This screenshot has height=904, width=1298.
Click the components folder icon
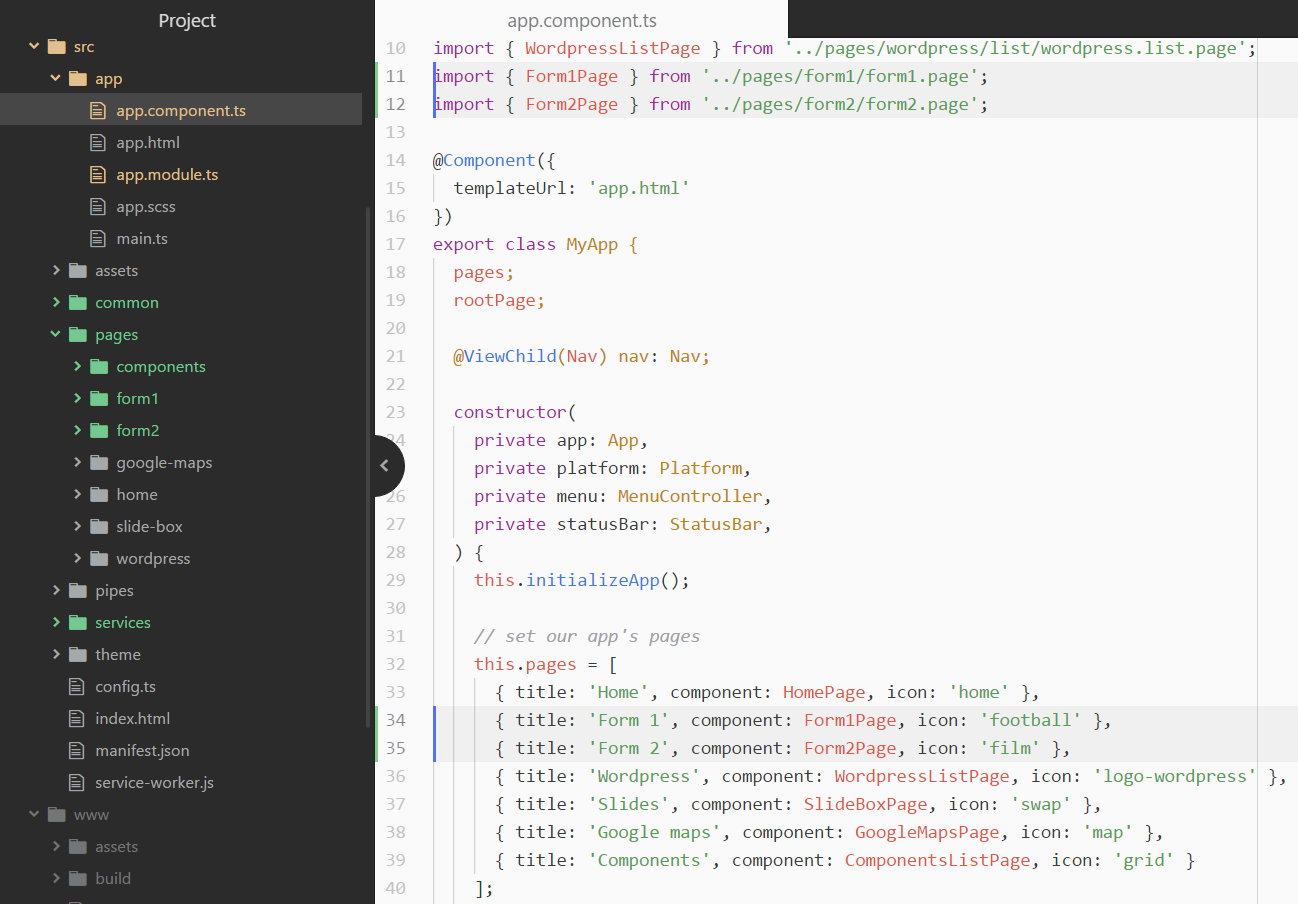(x=99, y=366)
